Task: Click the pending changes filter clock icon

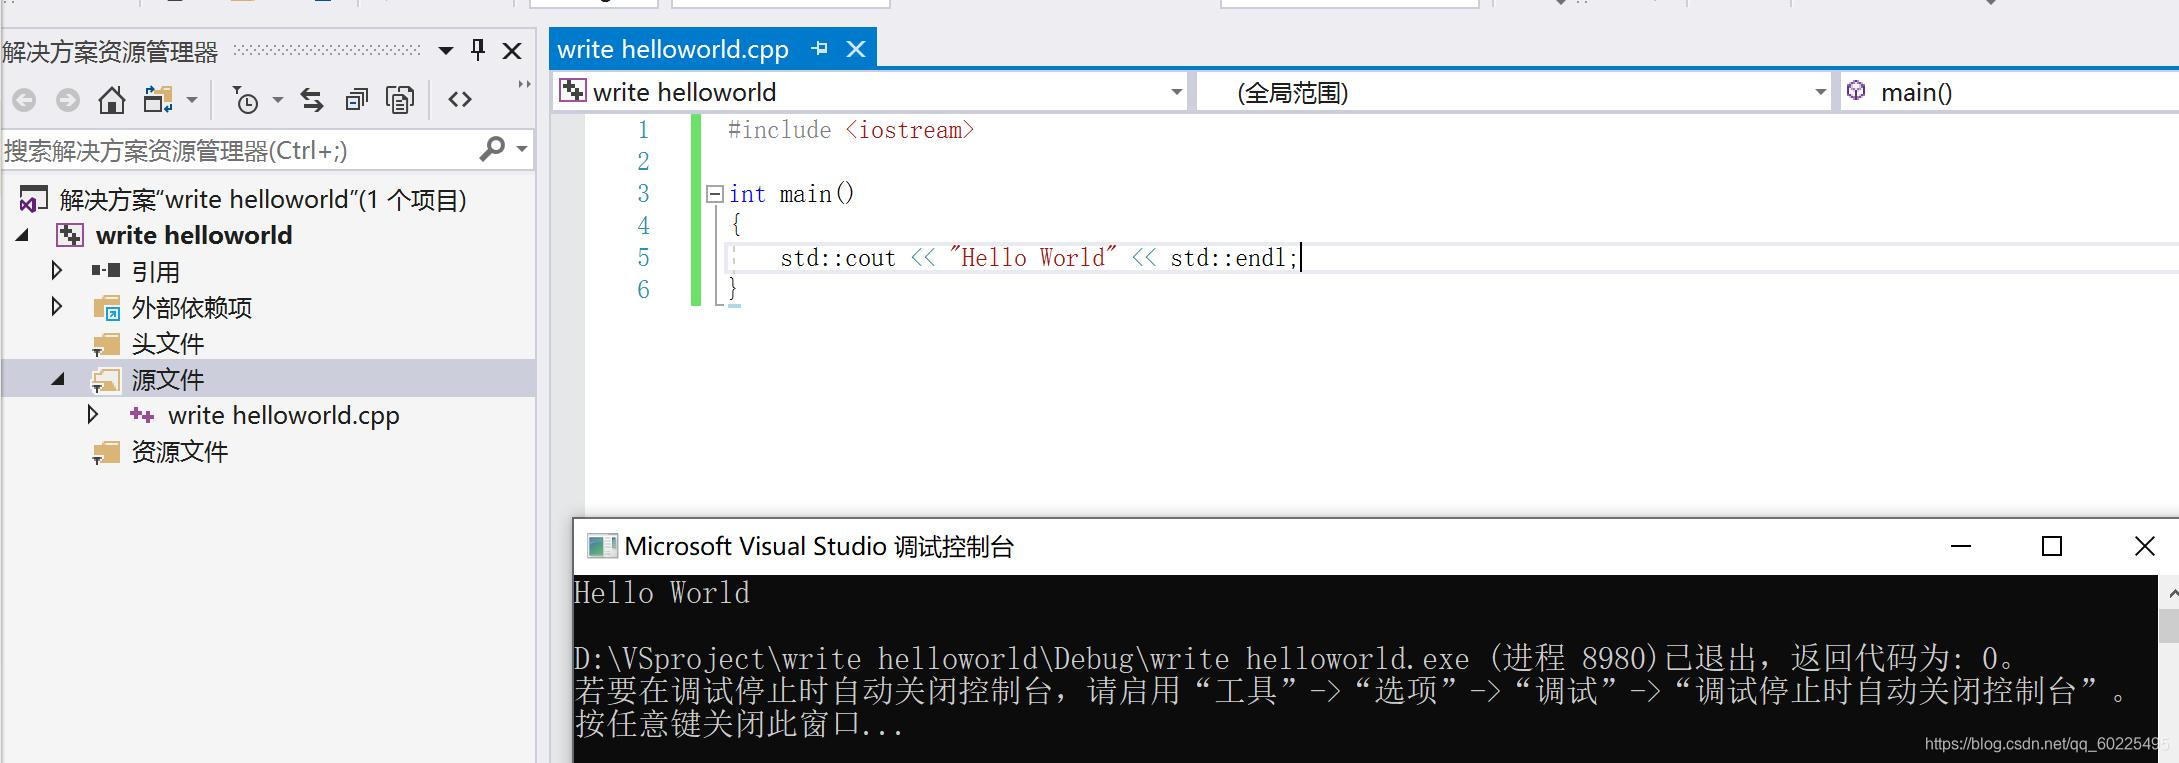Action: 245,100
